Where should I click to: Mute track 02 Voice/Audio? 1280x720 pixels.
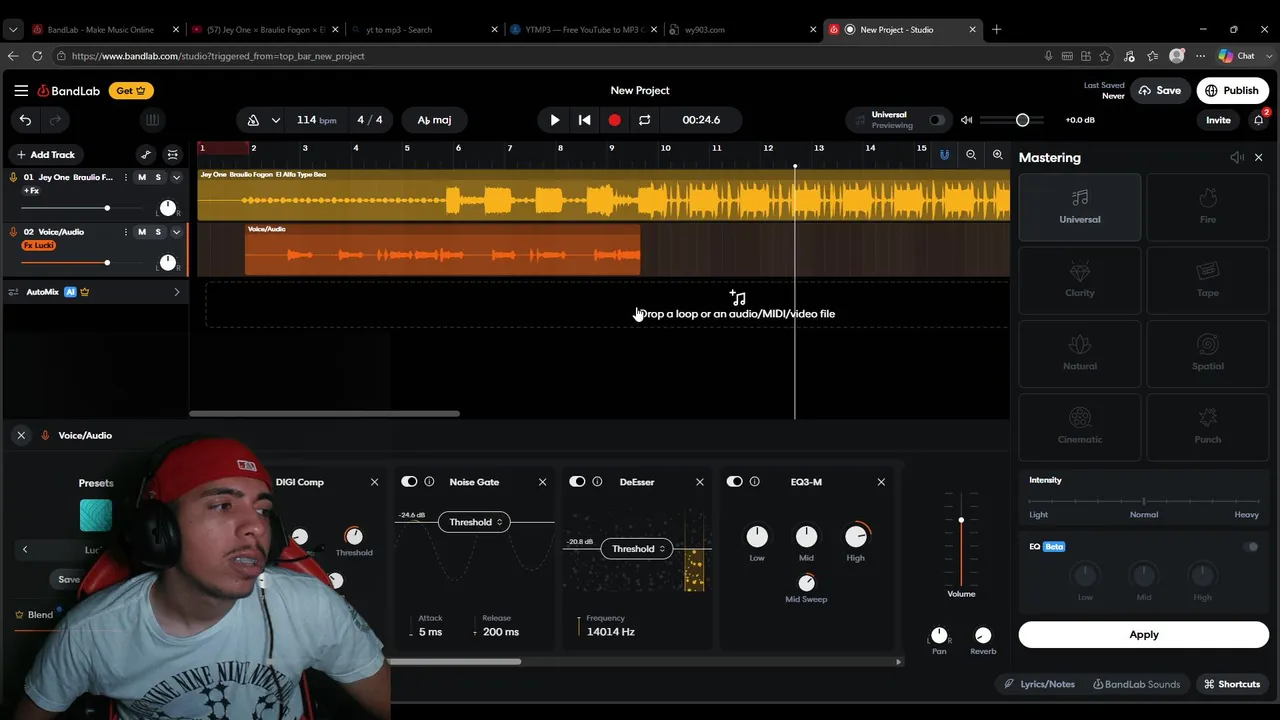click(x=142, y=232)
